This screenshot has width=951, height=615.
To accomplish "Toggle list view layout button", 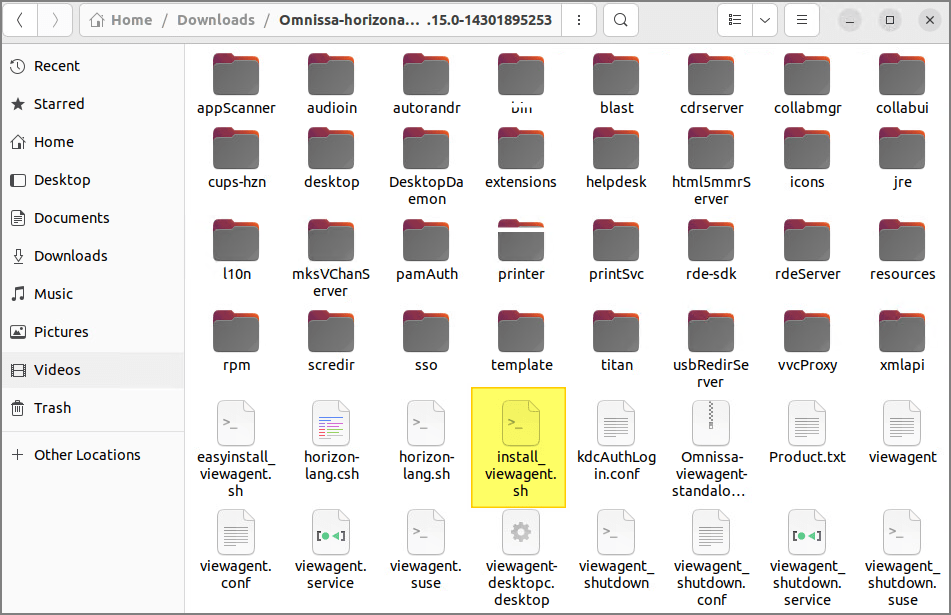I will (x=736, y=20).
